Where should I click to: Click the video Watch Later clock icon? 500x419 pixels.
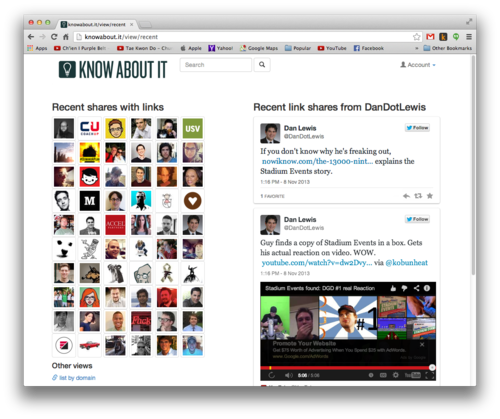(371, 375)
